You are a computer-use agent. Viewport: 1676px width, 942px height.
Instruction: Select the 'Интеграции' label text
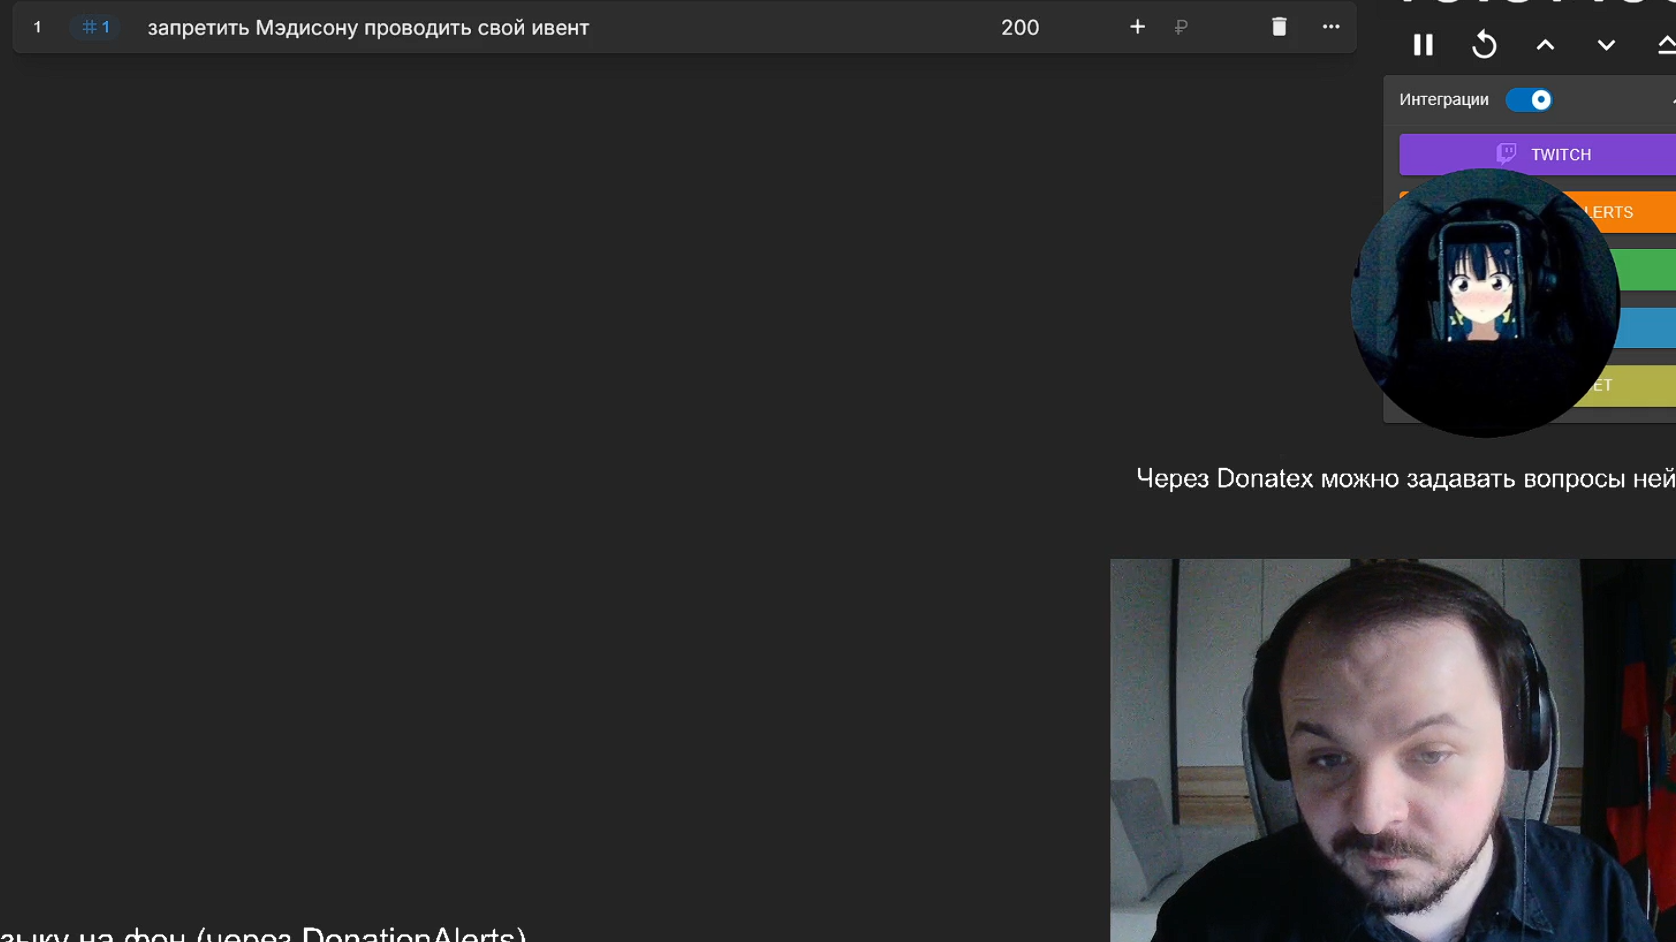pyautogui.click(x=1444, y=100)
